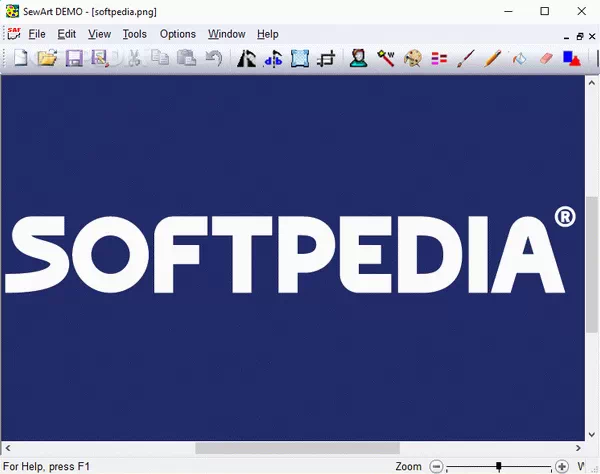Open the portrait face tool icon
The image size is (600, 474).
pyautogui.click(x=359, y=59)
